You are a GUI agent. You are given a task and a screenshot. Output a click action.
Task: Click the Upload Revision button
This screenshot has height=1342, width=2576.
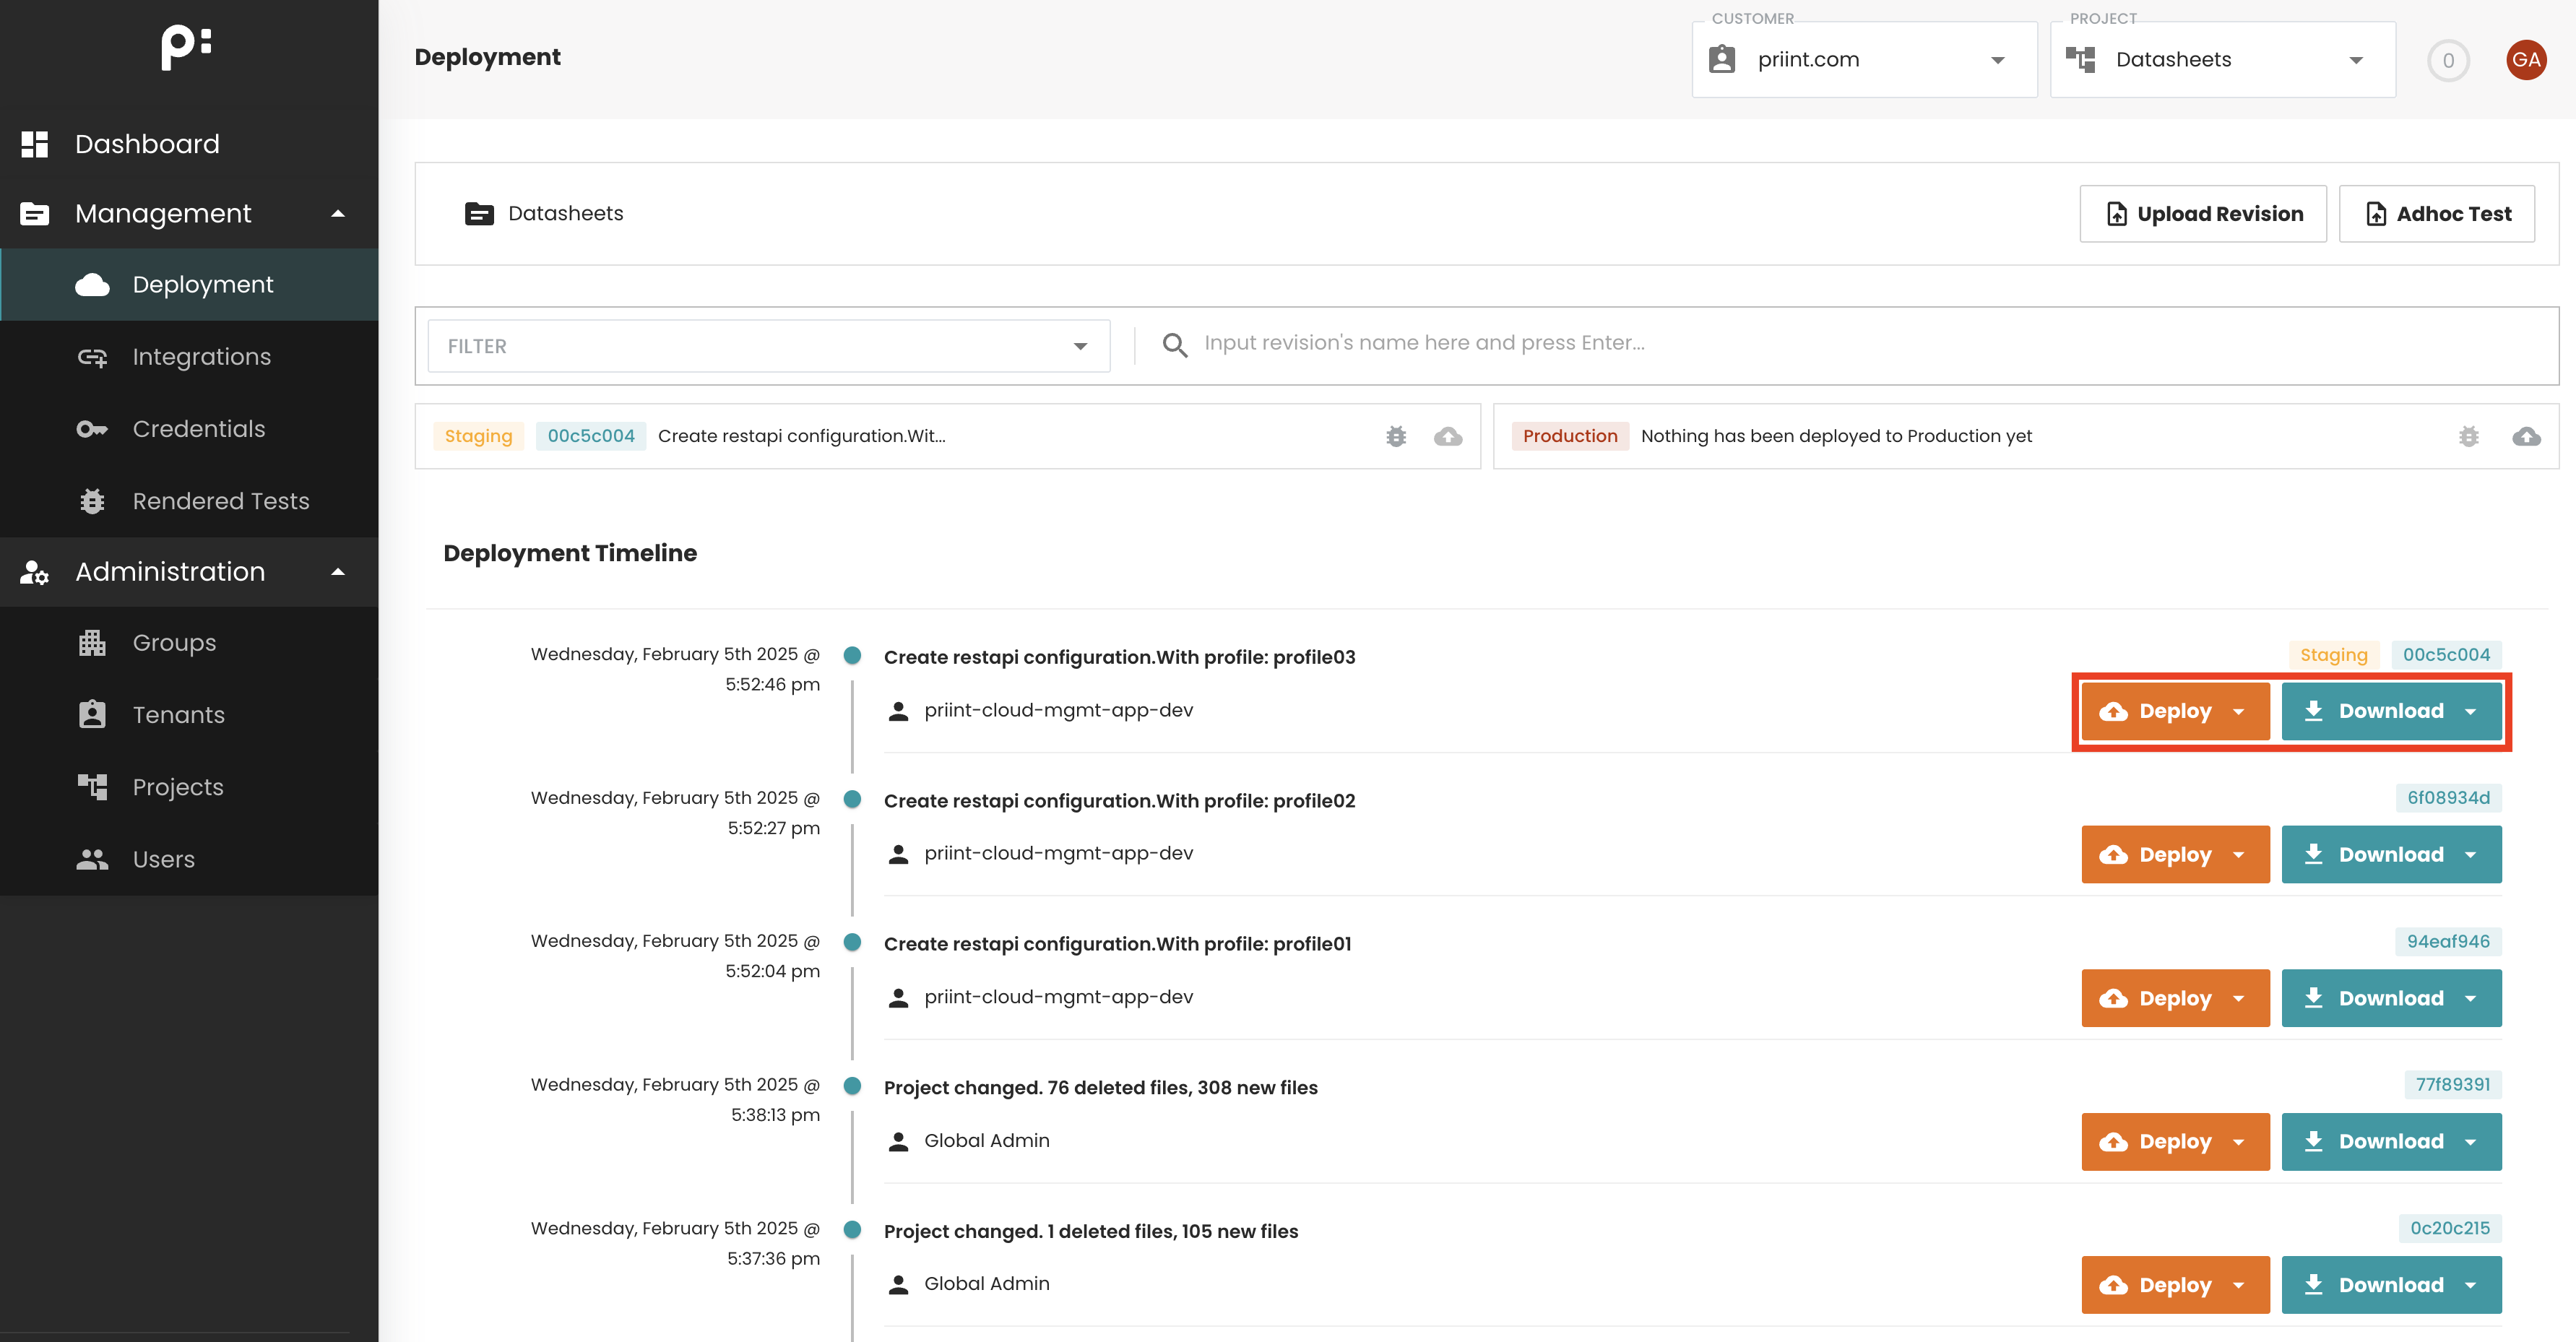click(x=2203, y=213)
